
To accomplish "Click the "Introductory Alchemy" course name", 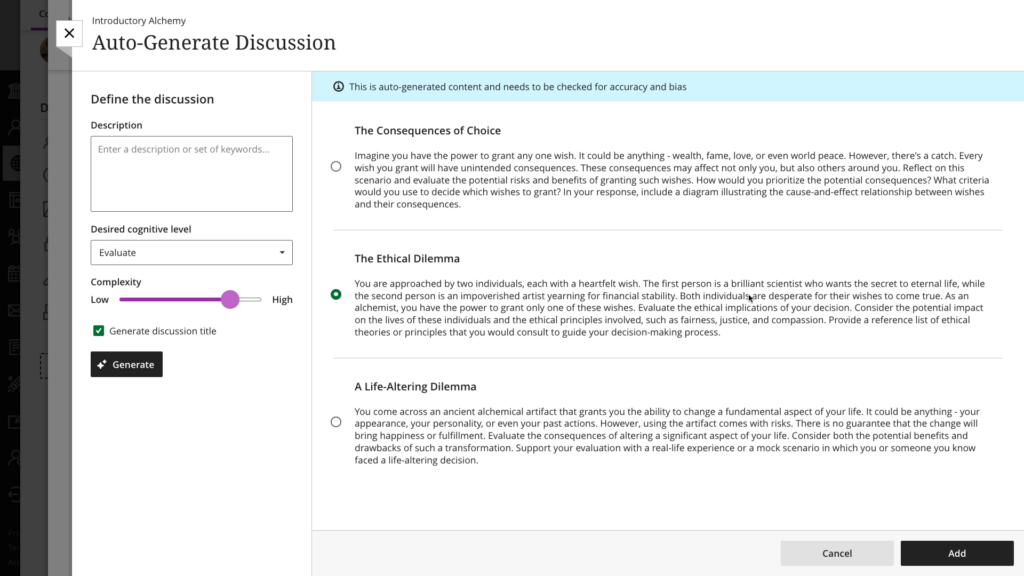I will click(x=138, y=21).
